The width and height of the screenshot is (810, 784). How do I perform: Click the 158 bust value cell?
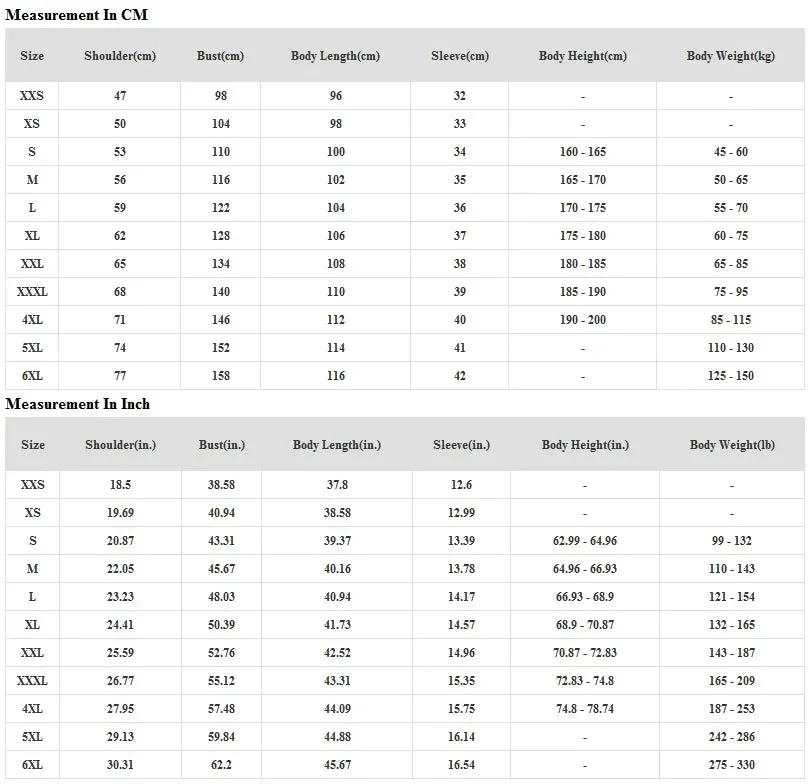tap(220, 376)
